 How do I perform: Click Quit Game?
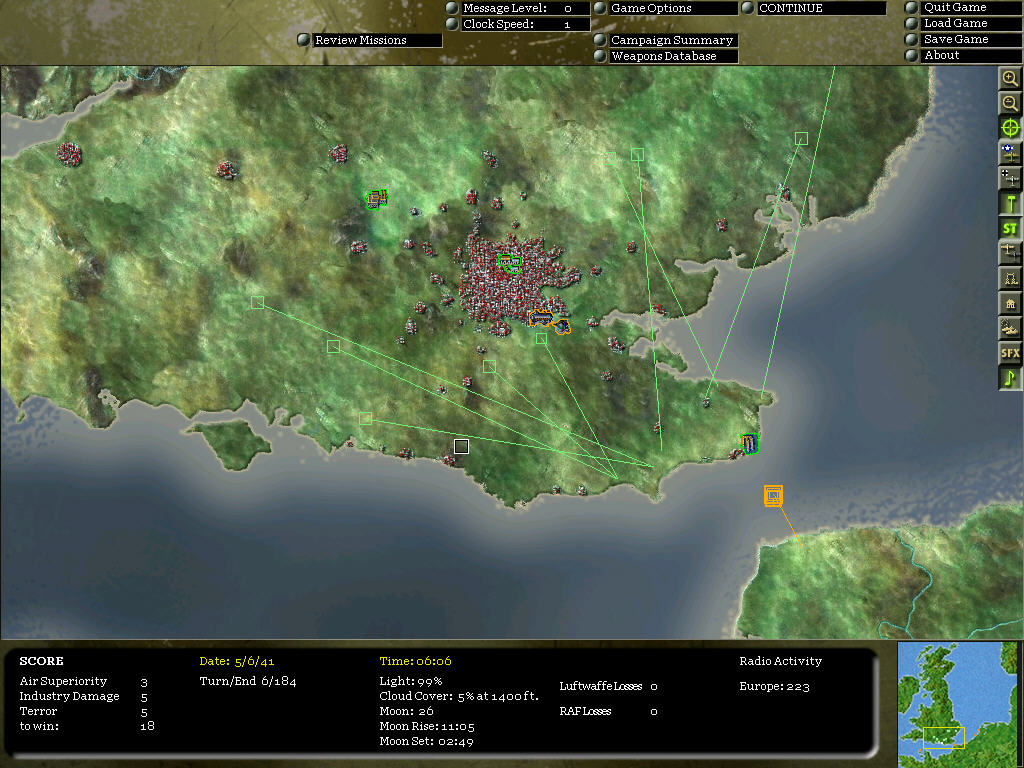tap(972, 7)
